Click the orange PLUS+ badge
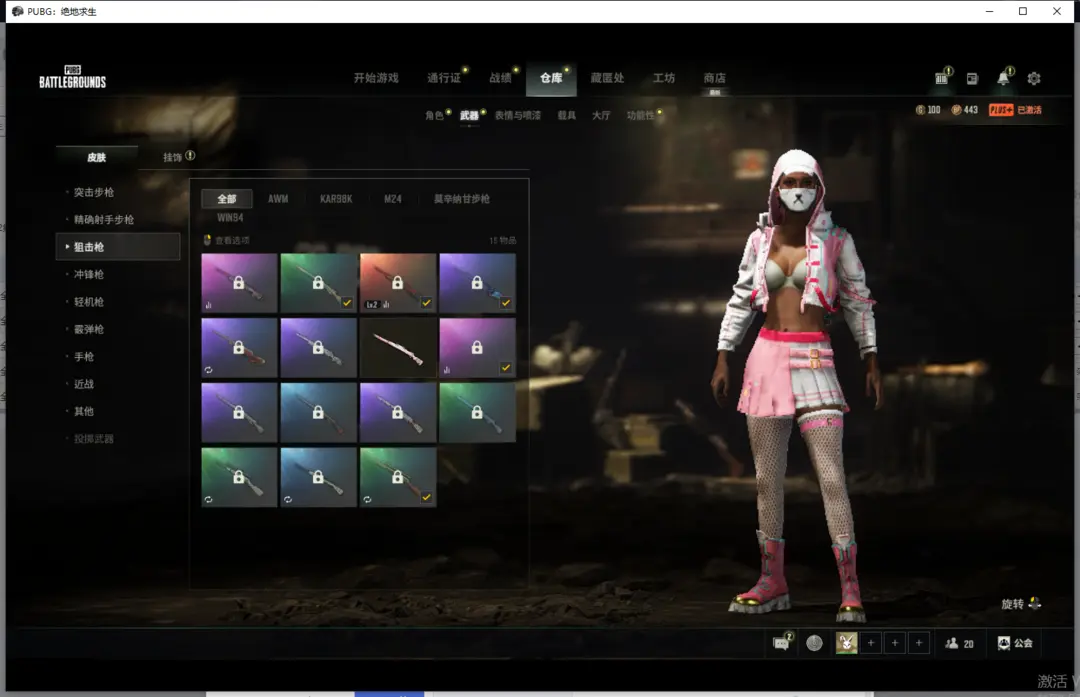 (1001, 110)
